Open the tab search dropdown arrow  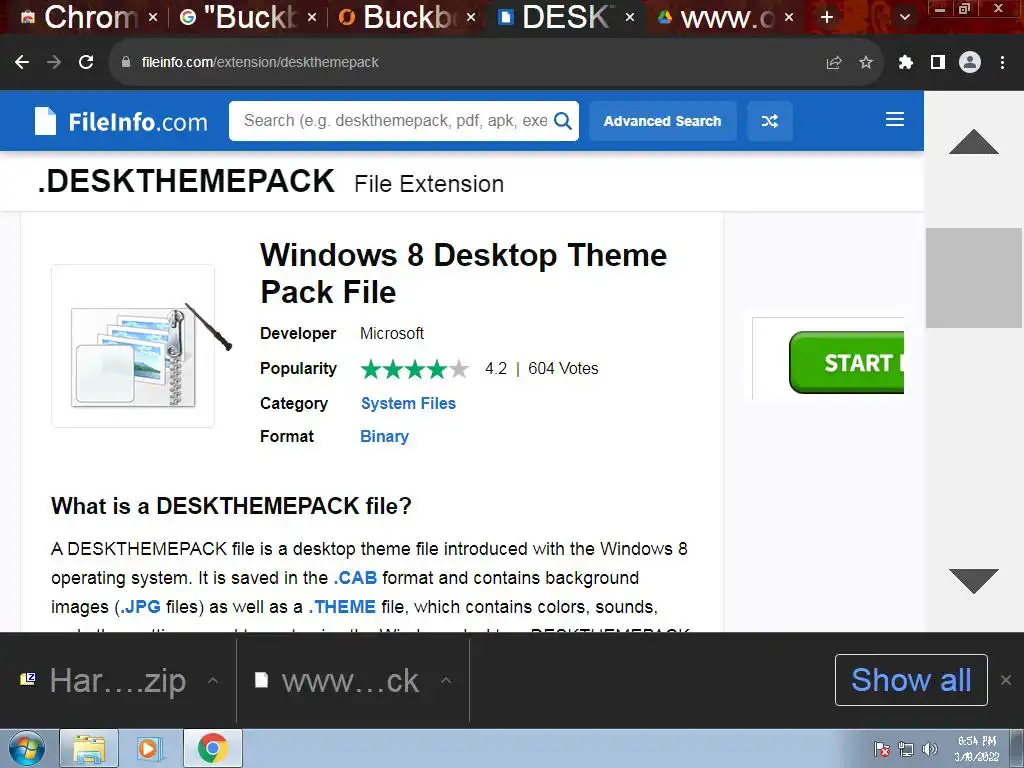click(905, 17)
